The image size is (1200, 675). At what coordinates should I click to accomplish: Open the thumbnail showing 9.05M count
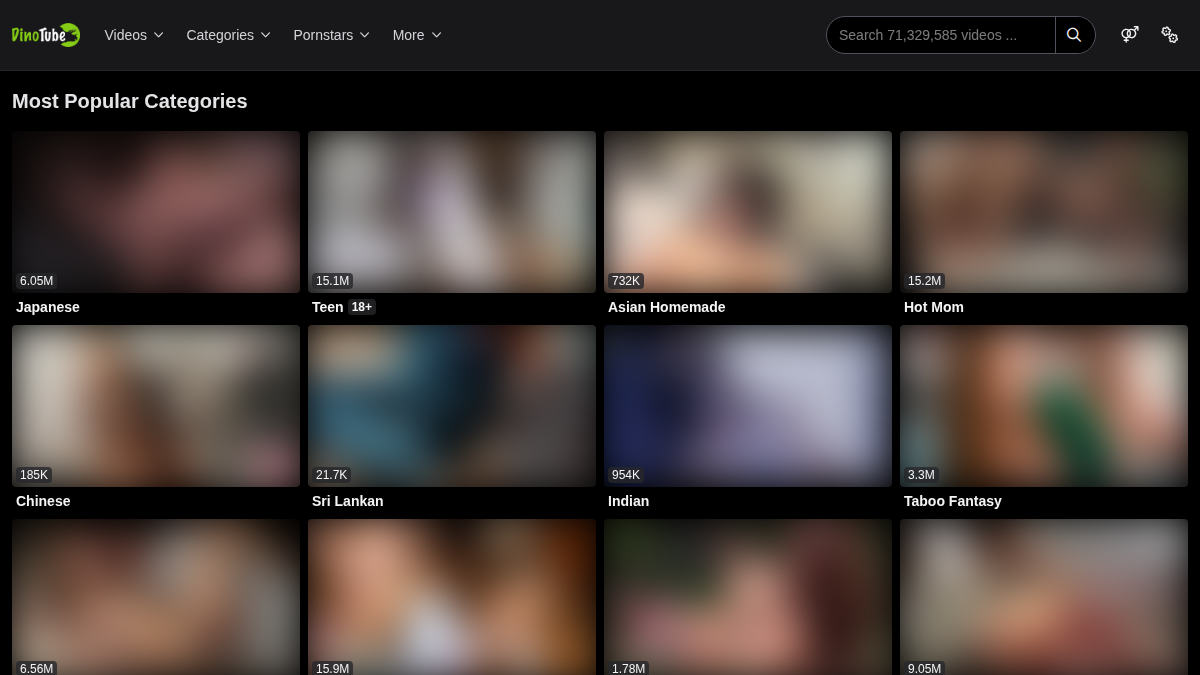click(1044, 597)
